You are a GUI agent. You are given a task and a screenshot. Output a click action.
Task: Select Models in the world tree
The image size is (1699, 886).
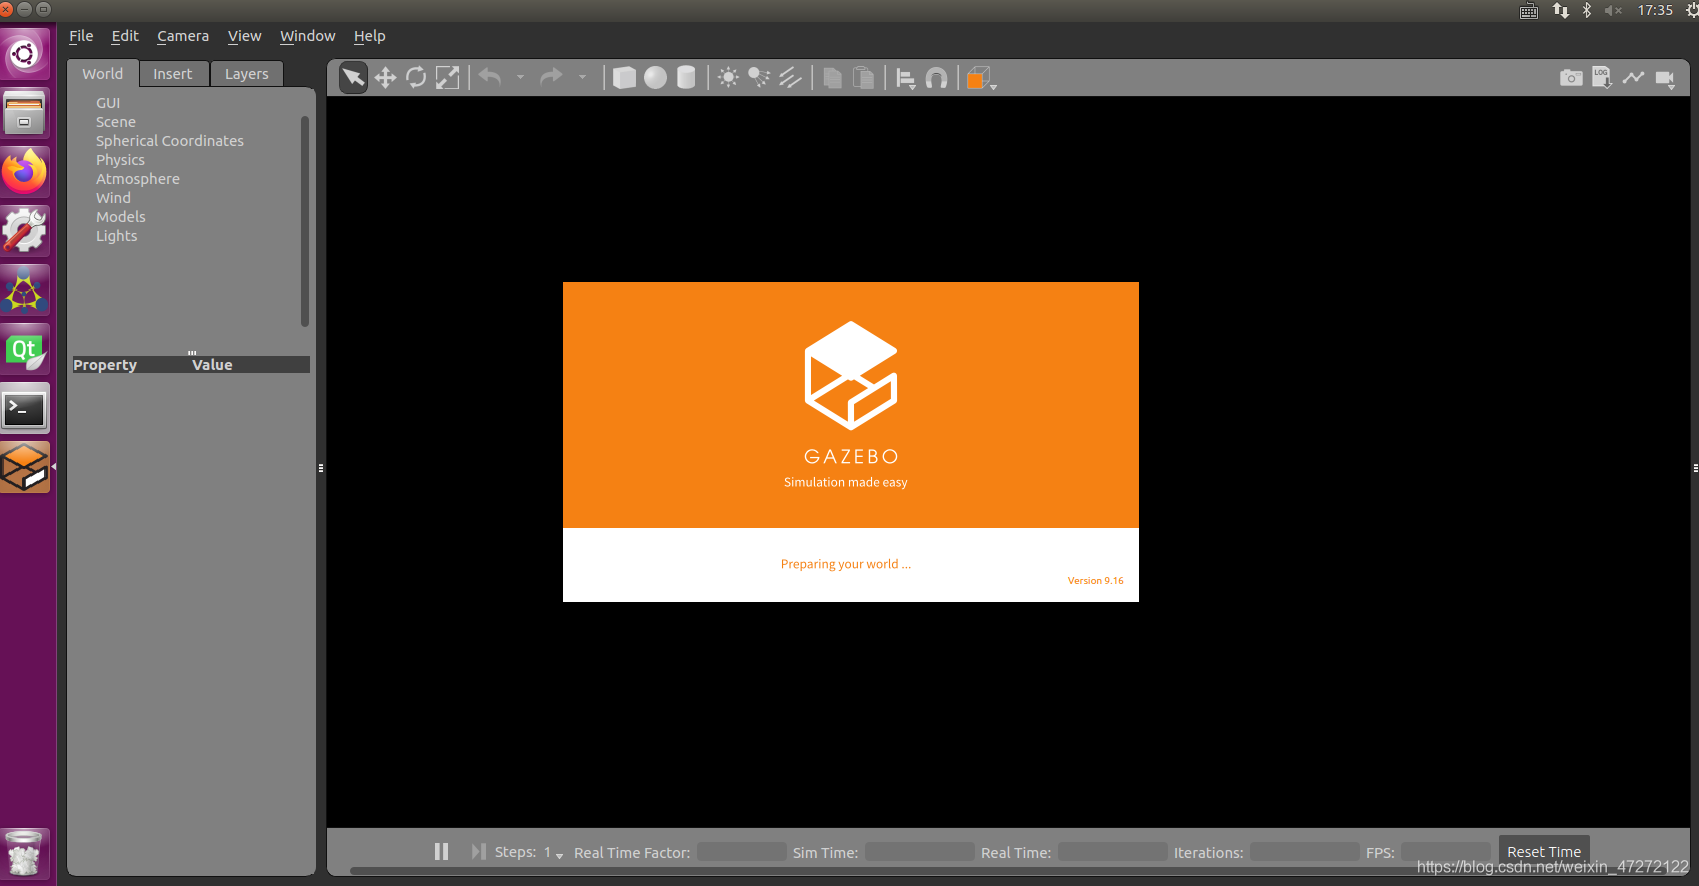tap(121, 217)
